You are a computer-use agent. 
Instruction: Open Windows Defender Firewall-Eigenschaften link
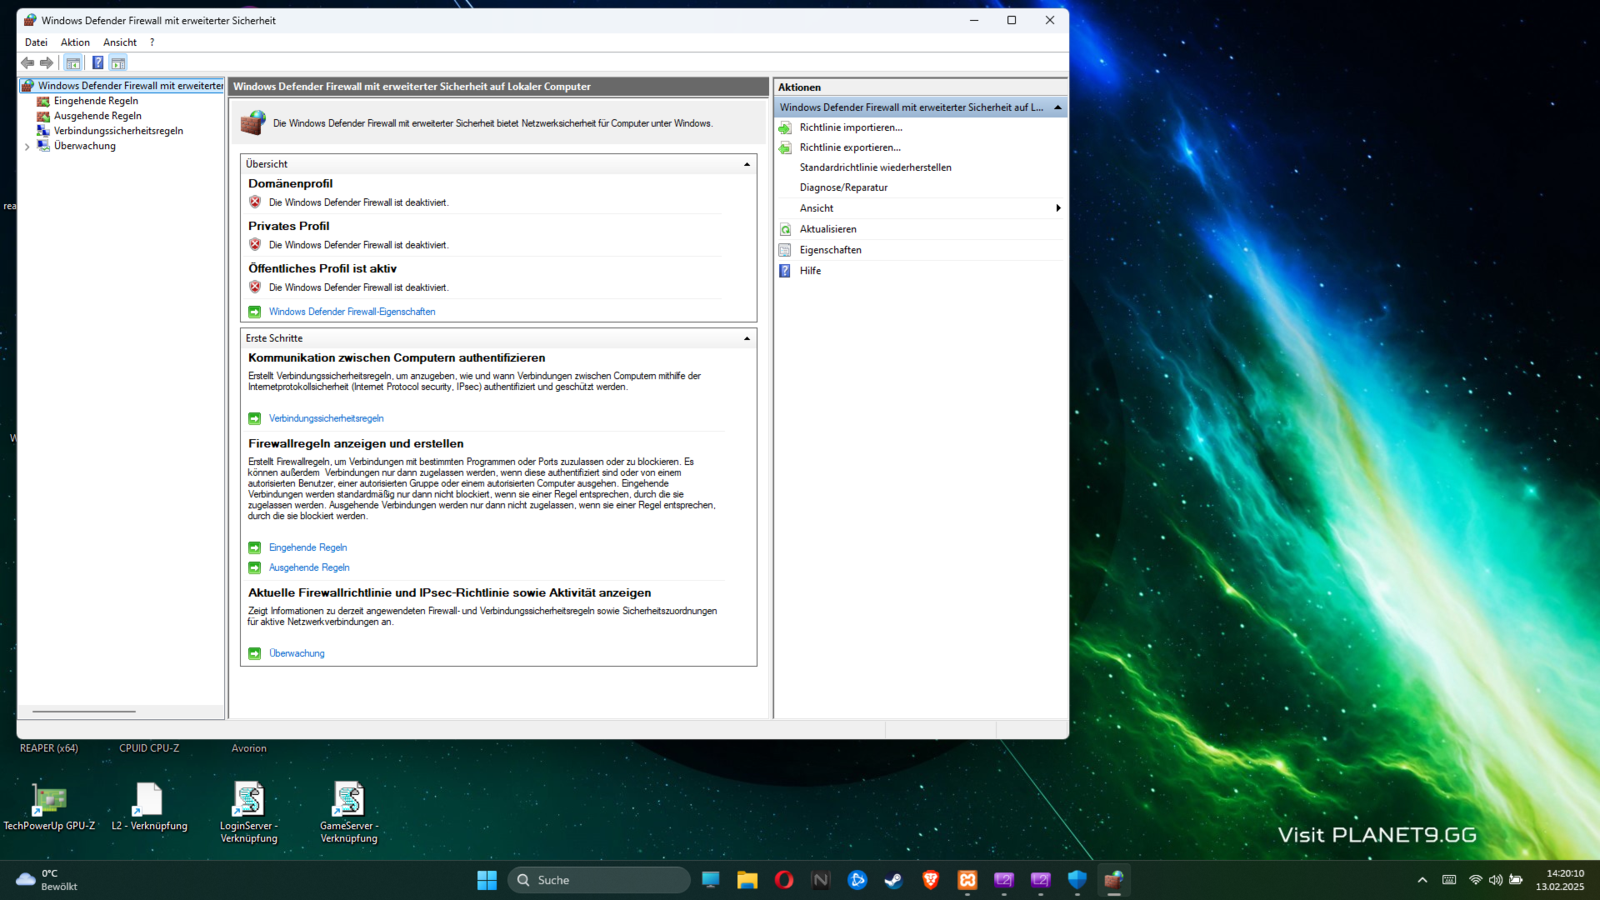click(x=352, y=312)
